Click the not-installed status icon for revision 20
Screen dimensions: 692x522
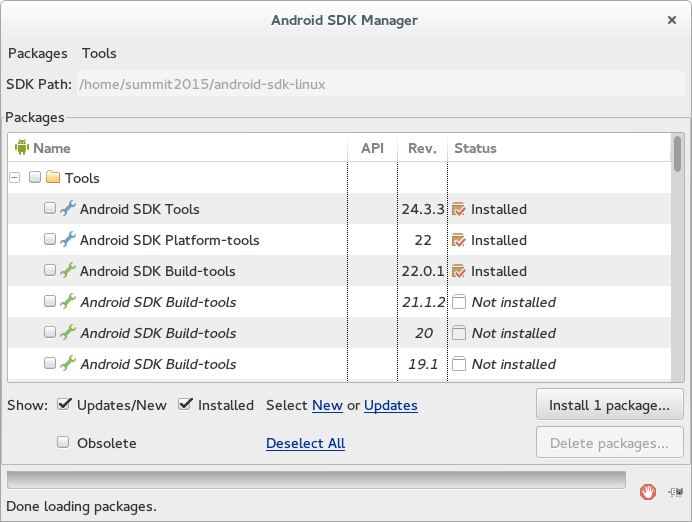click(x=459, y=333)
